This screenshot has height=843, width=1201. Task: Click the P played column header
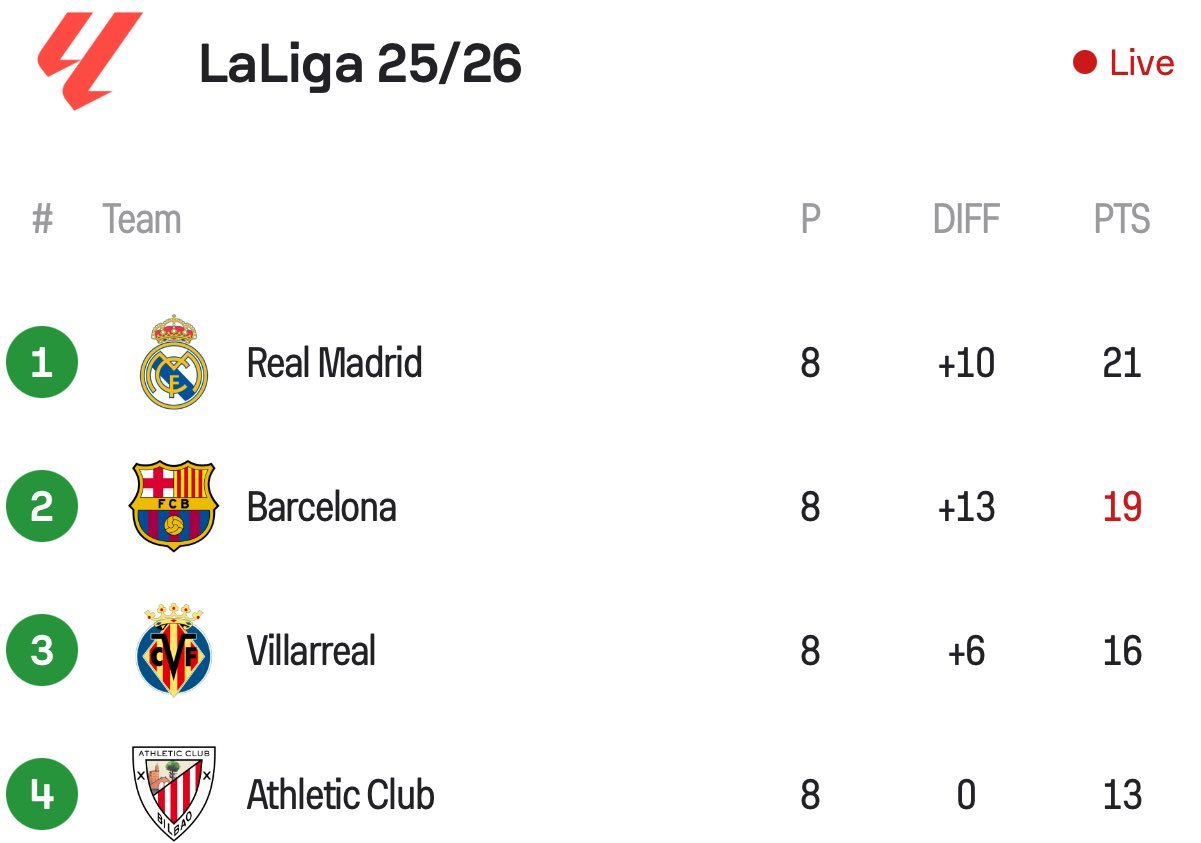pos(811,219)
